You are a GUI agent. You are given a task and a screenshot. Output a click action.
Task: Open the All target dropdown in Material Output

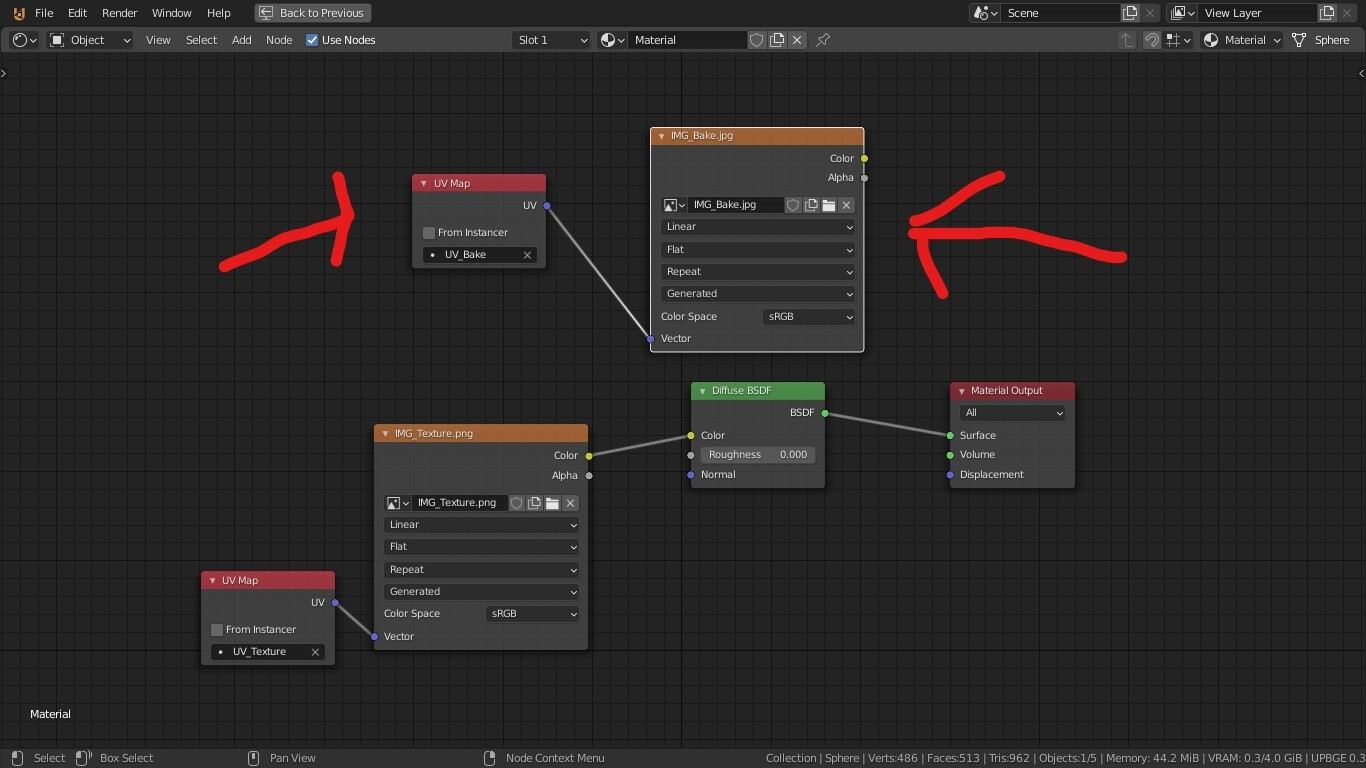pos(1012,413)
